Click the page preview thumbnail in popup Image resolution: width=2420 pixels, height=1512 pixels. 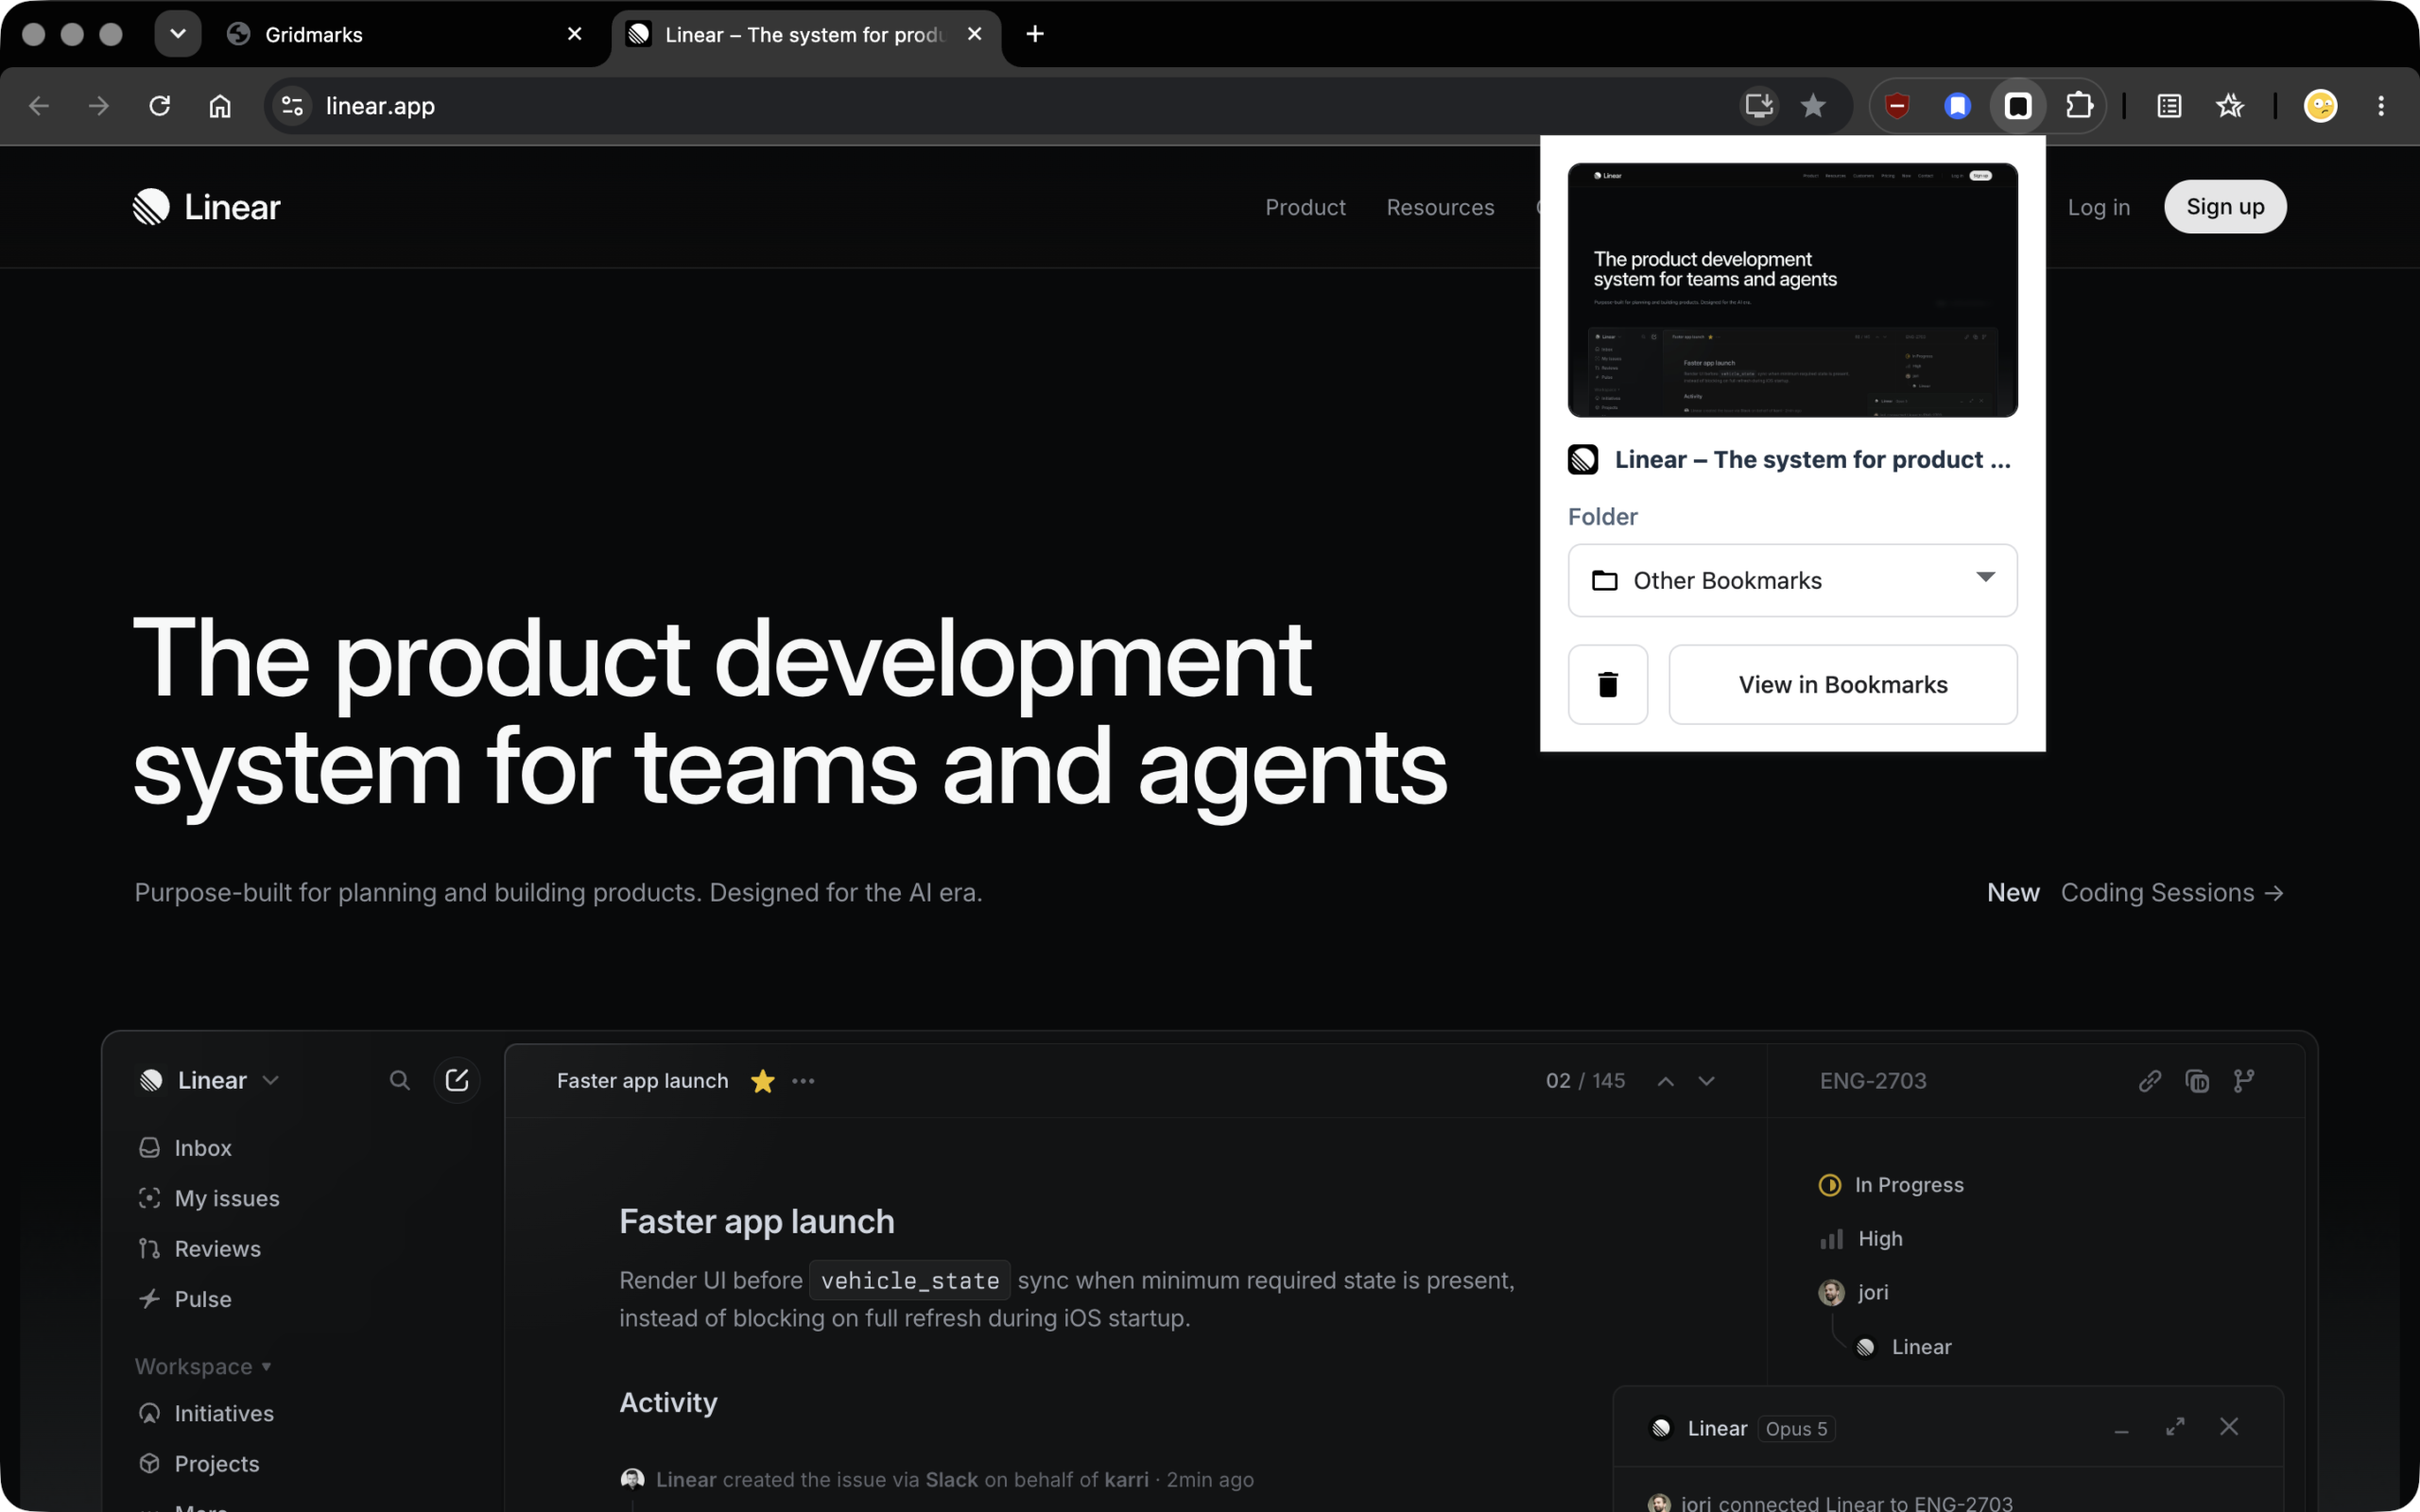1792,290
